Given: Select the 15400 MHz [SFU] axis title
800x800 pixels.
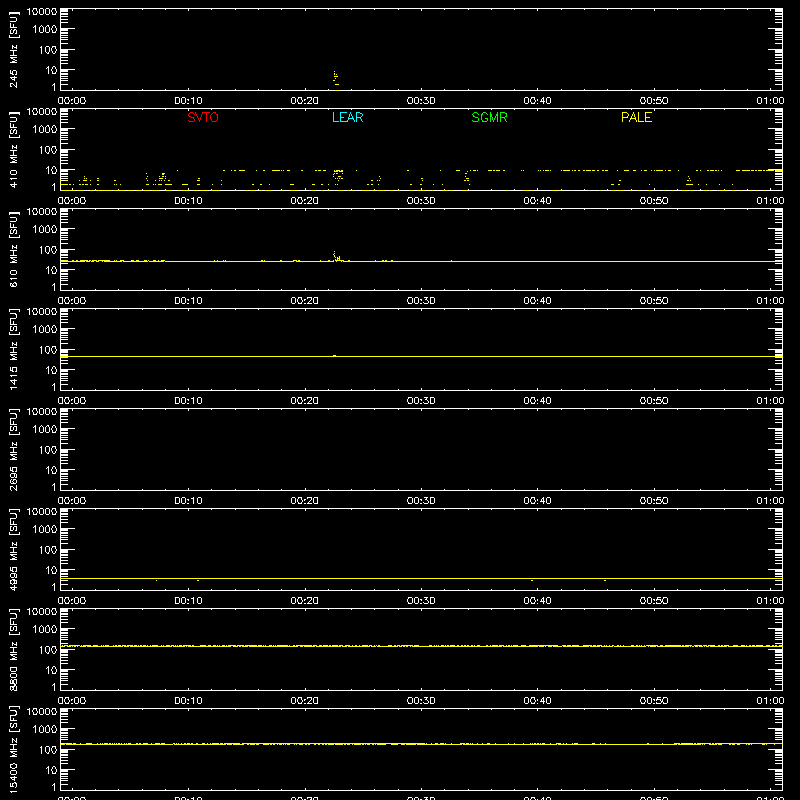Looking at the screenshot, I should pos(13,749).
